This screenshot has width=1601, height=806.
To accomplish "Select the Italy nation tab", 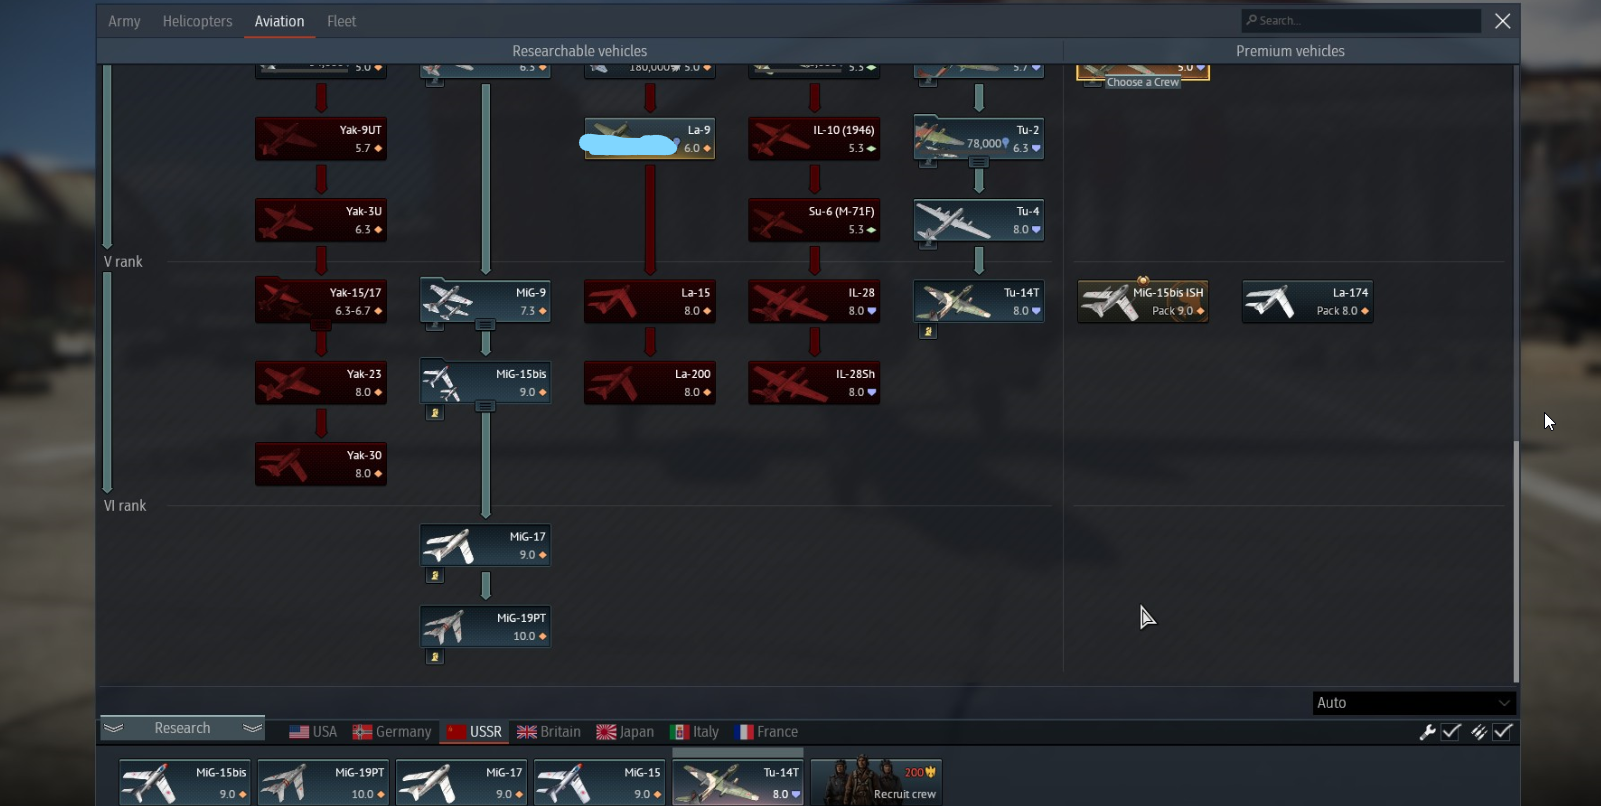I will click(x=694, y=732).
